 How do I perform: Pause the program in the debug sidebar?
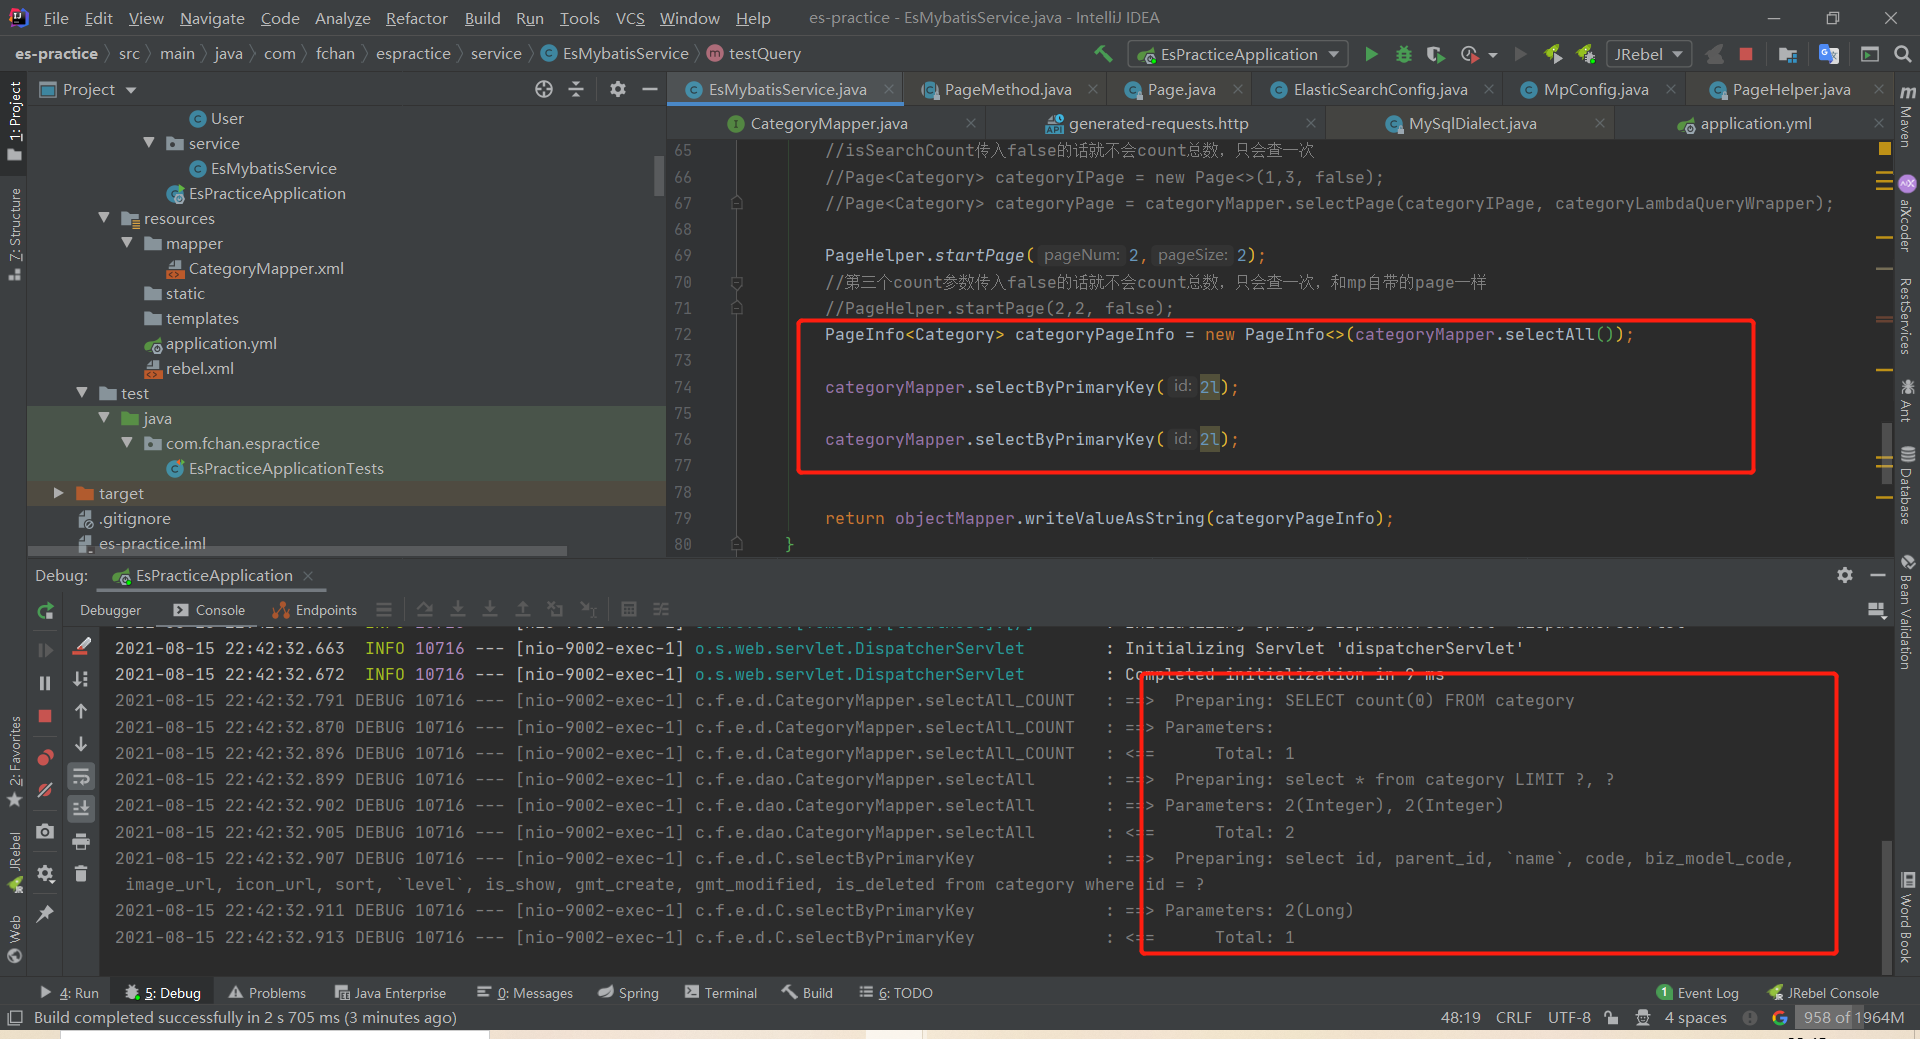45,683
